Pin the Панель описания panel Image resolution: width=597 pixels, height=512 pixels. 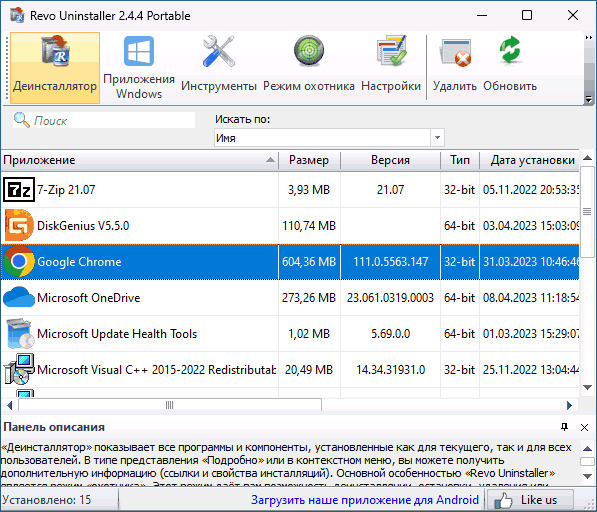coord(565,427)
